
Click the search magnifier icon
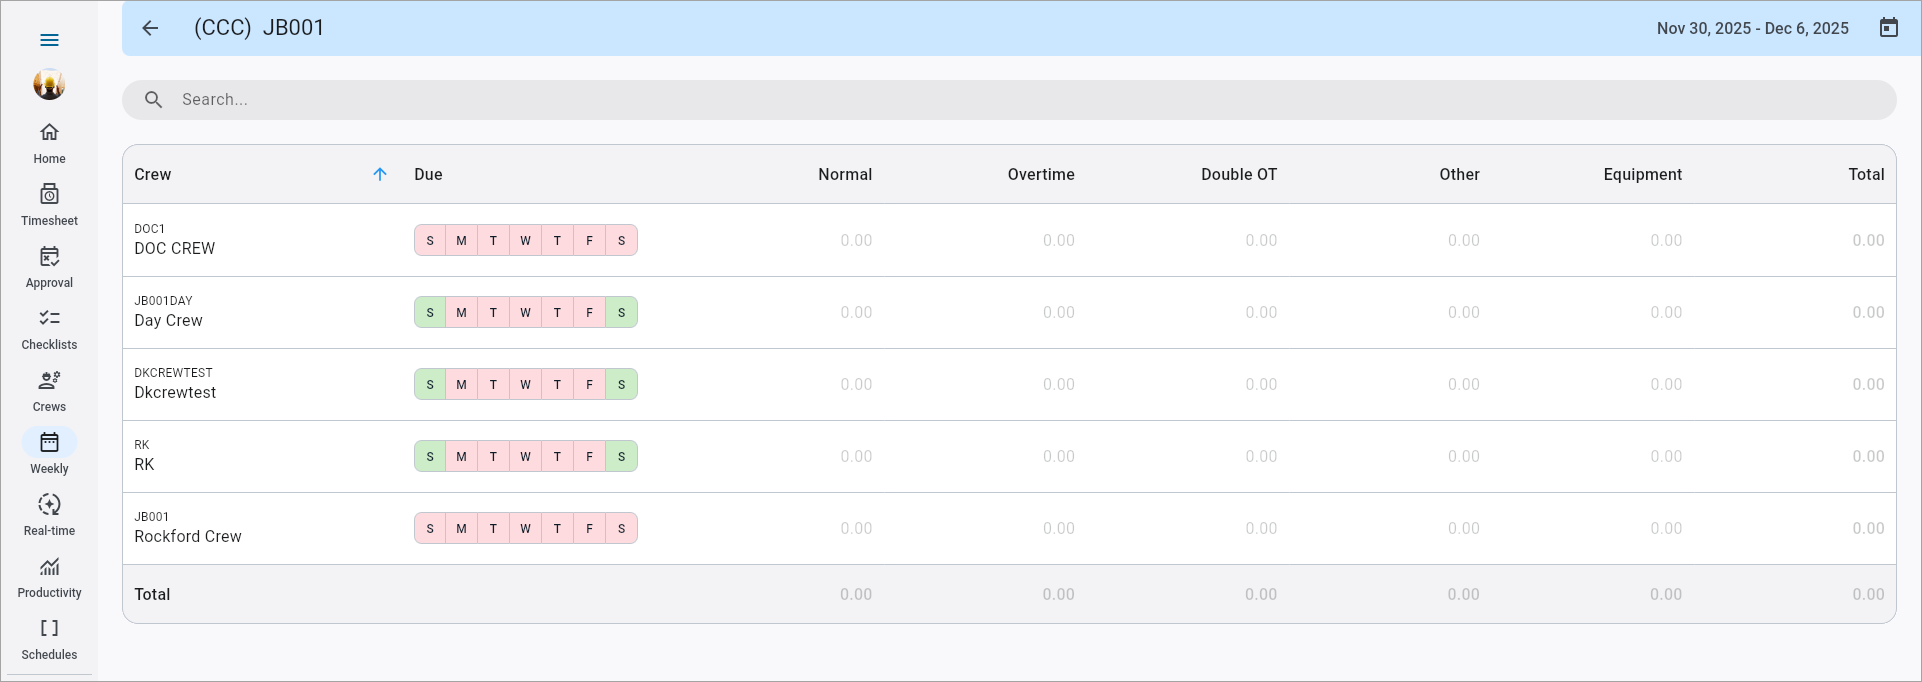pyautogui.click(x=154, y=100)
